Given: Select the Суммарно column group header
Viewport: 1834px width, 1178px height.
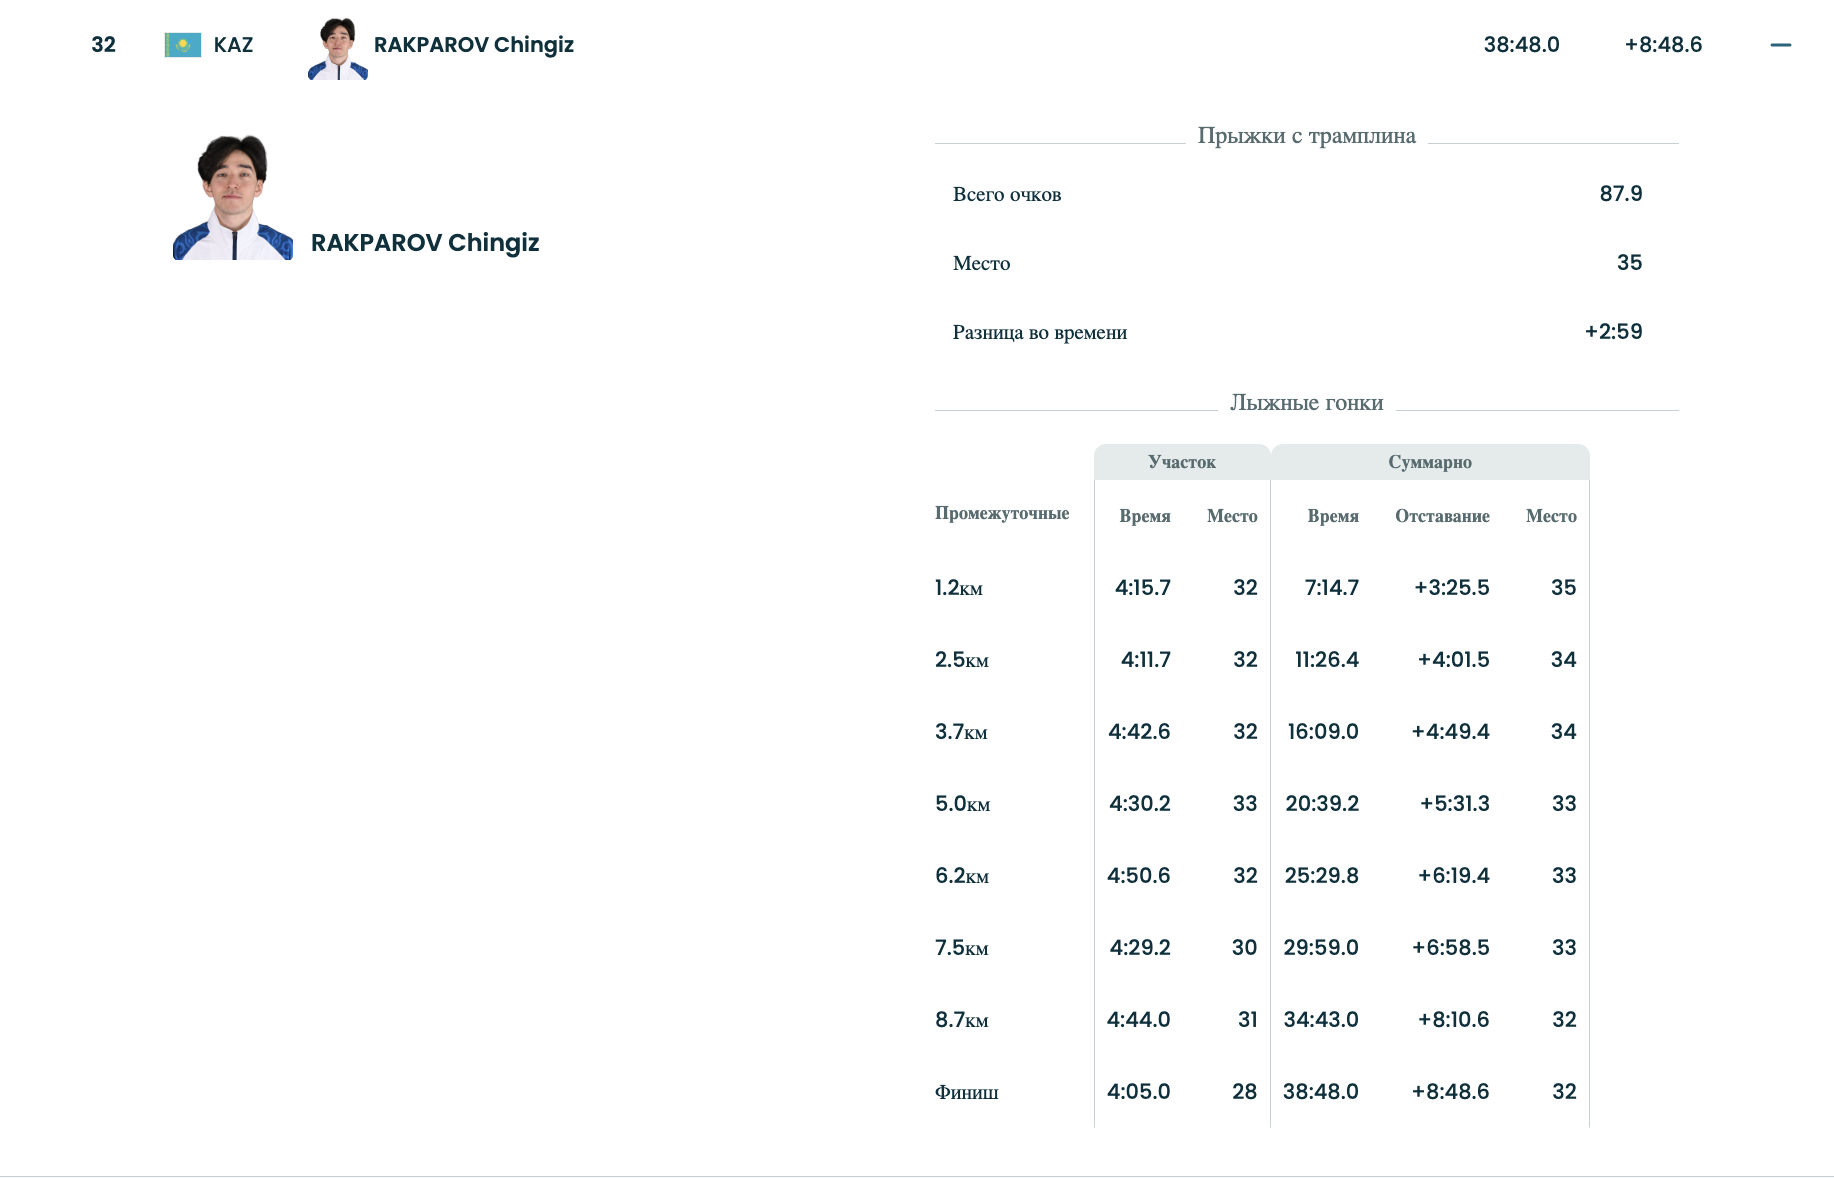Looking at the screenshot, I should [1429, 462].
